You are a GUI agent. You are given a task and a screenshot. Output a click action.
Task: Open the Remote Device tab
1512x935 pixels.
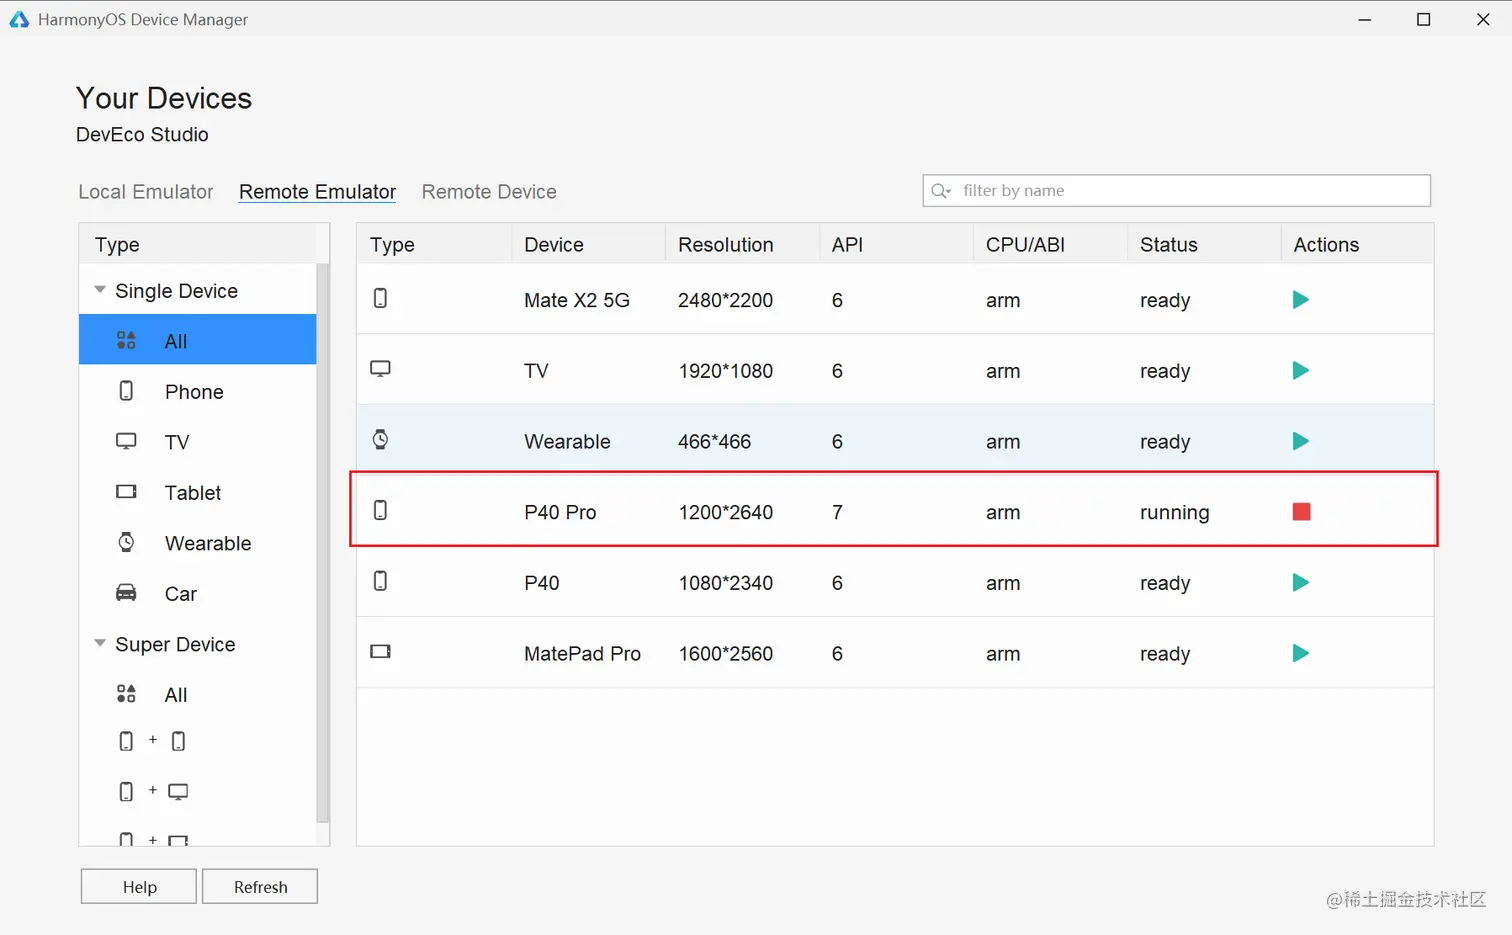[x=489, y=192]
